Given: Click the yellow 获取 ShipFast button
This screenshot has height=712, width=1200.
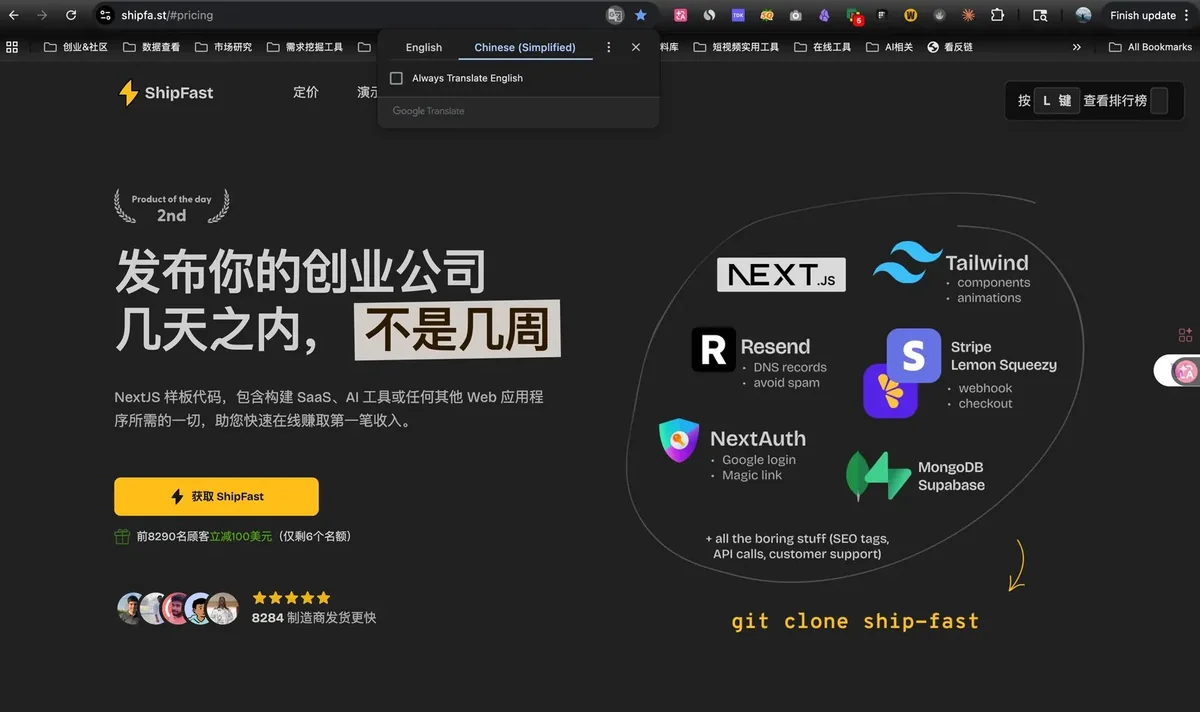Looking at the screenshot, I should coord(216,496).
